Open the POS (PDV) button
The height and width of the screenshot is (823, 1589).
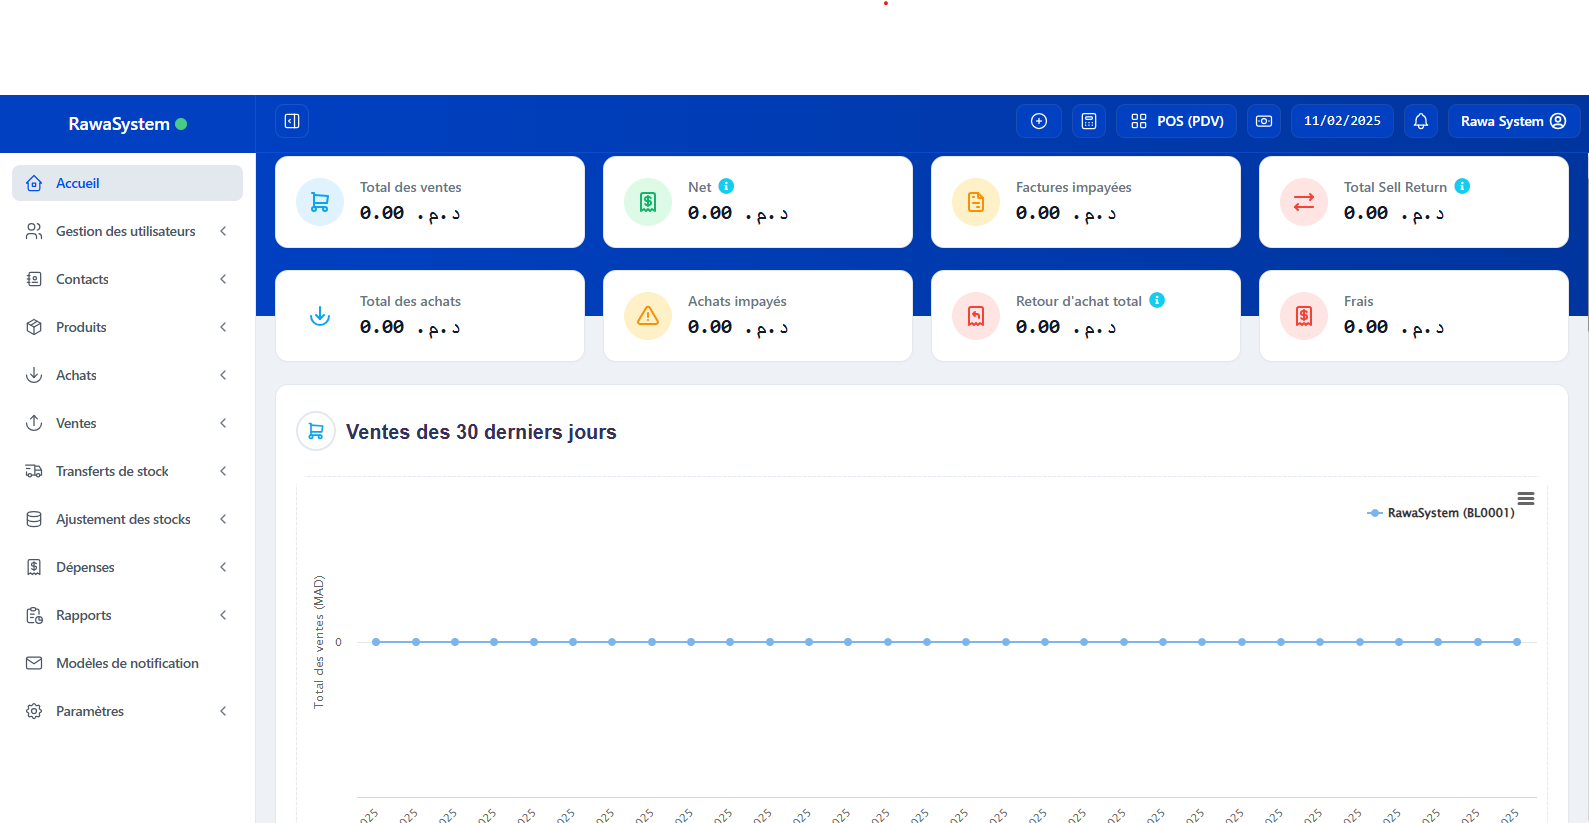[1177, 121]
